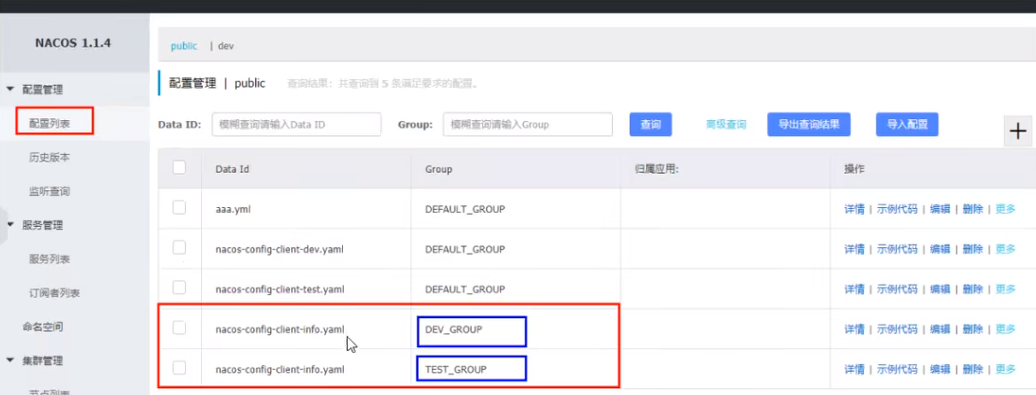Check the DEV_GROUP nacos-config-client-info.yaml row

pyautogui.click(x=179, y=328)
